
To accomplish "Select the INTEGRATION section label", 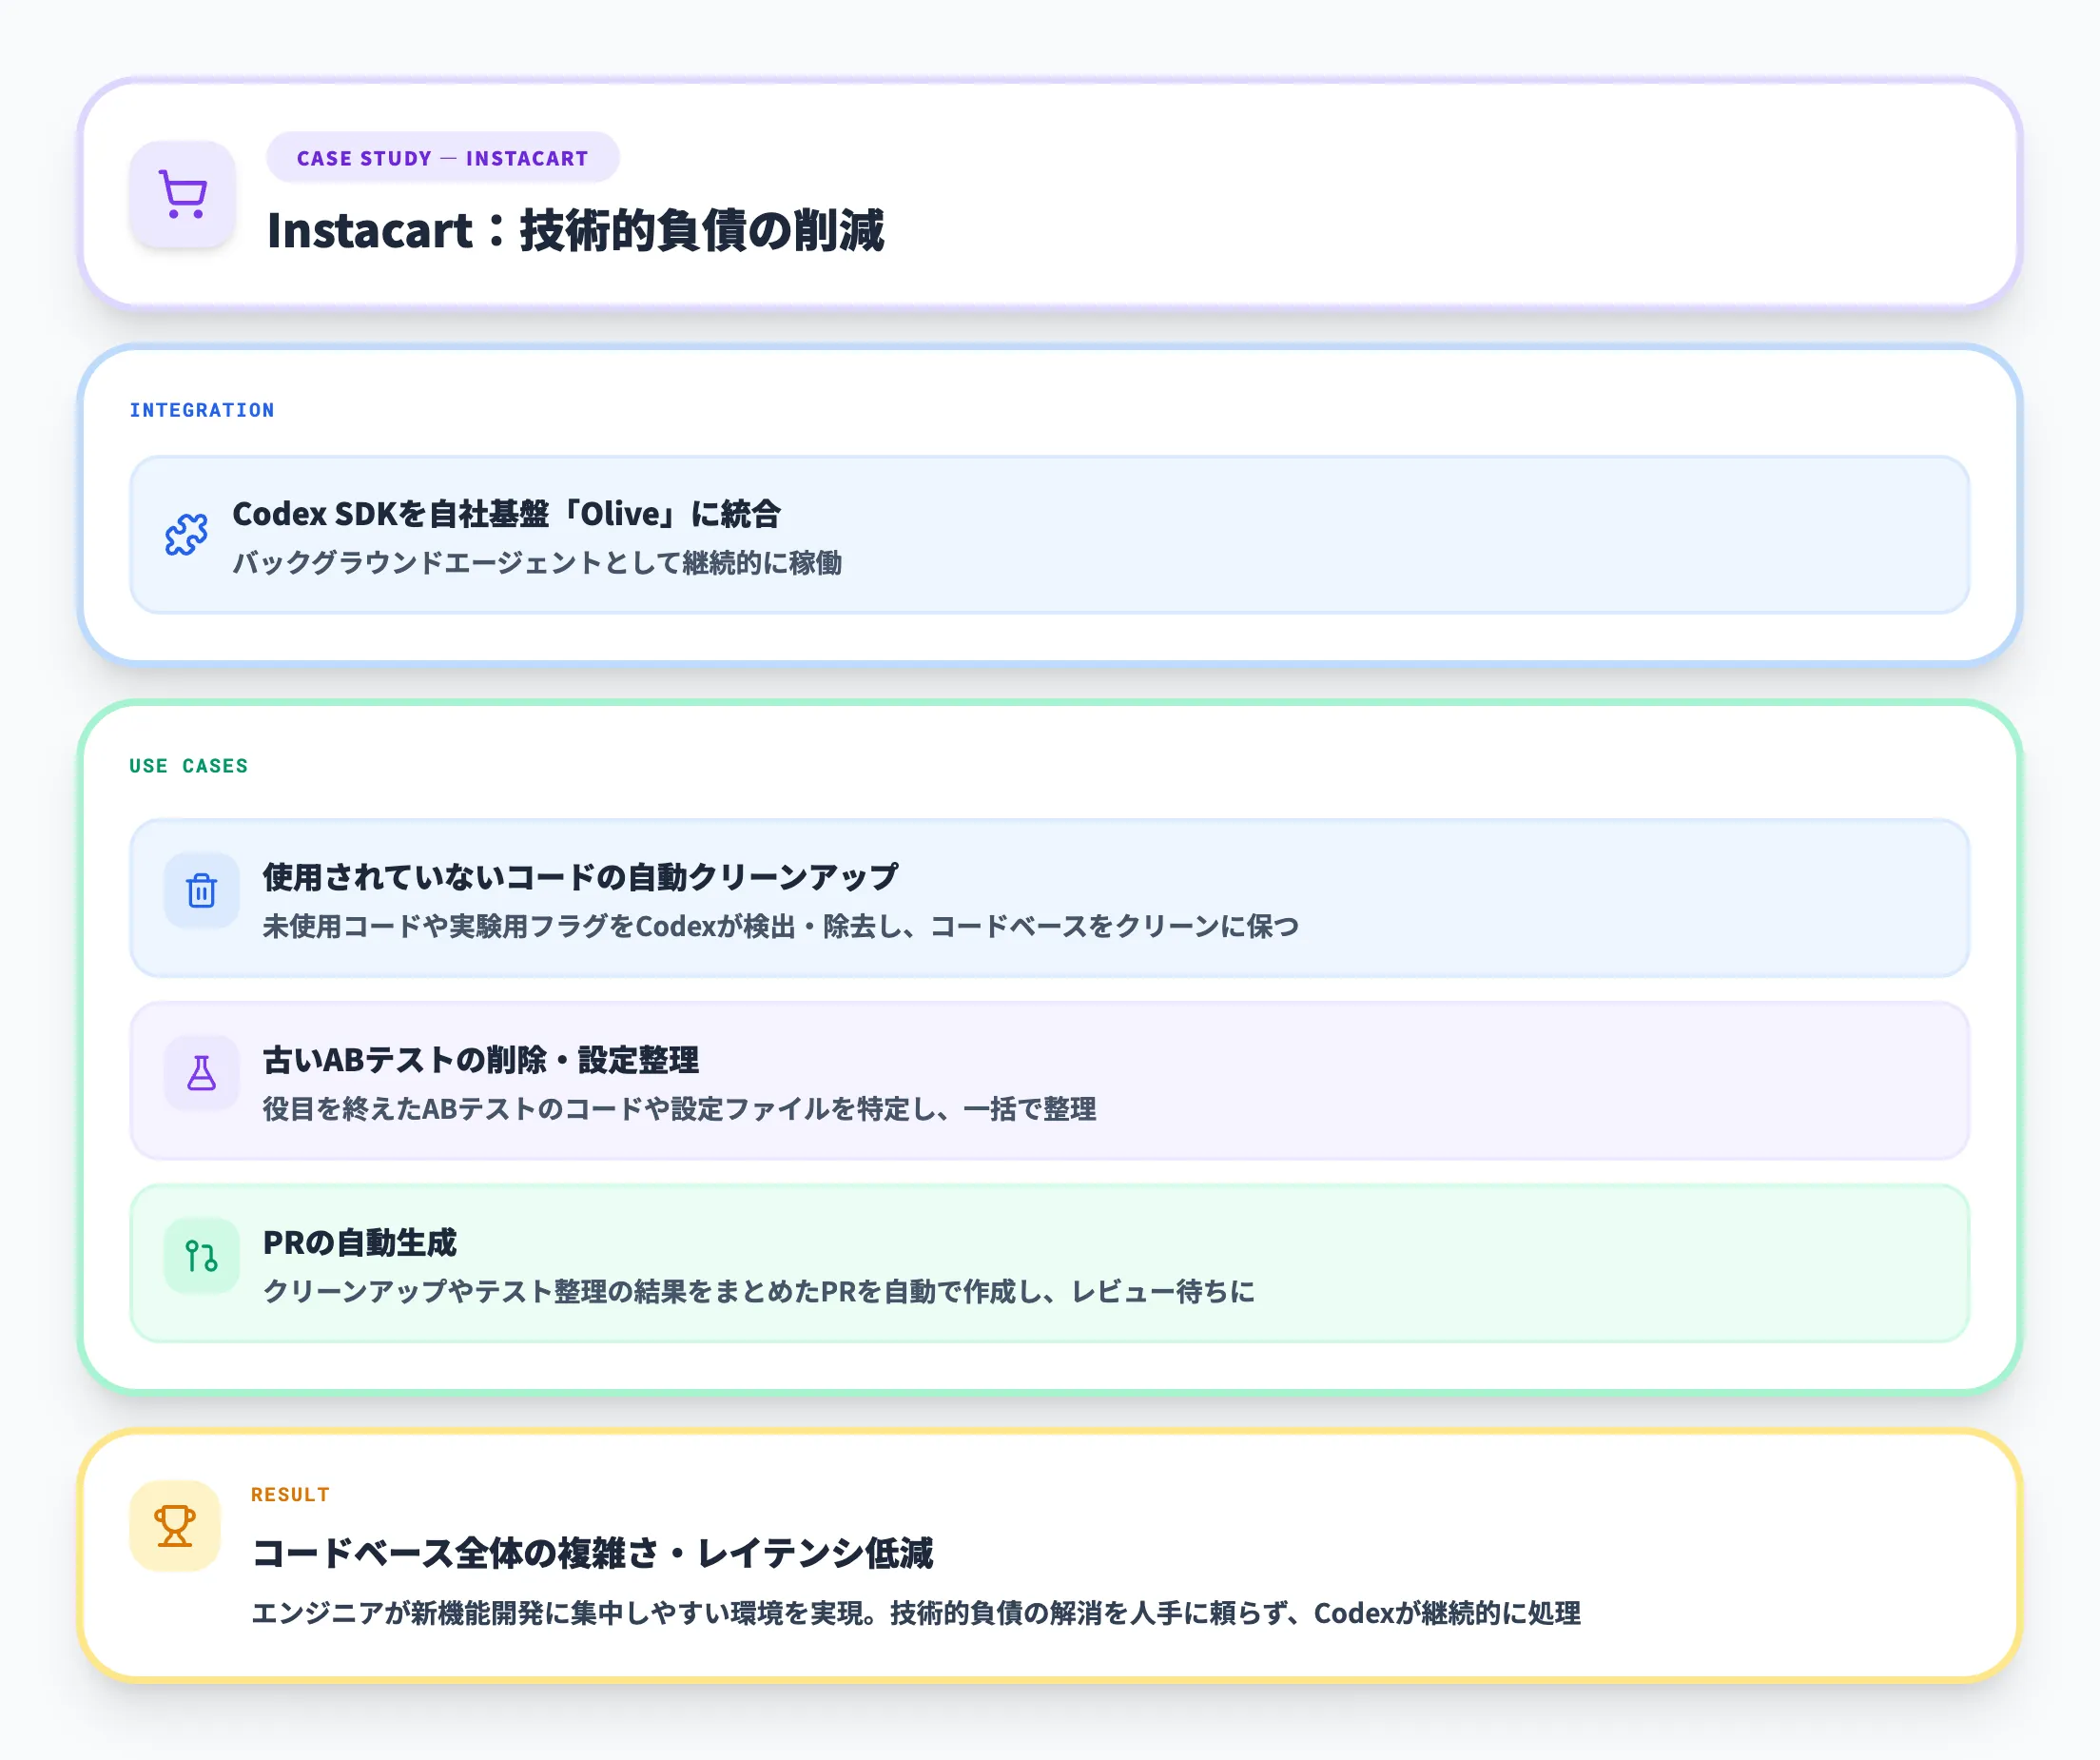I will point(202,409).
